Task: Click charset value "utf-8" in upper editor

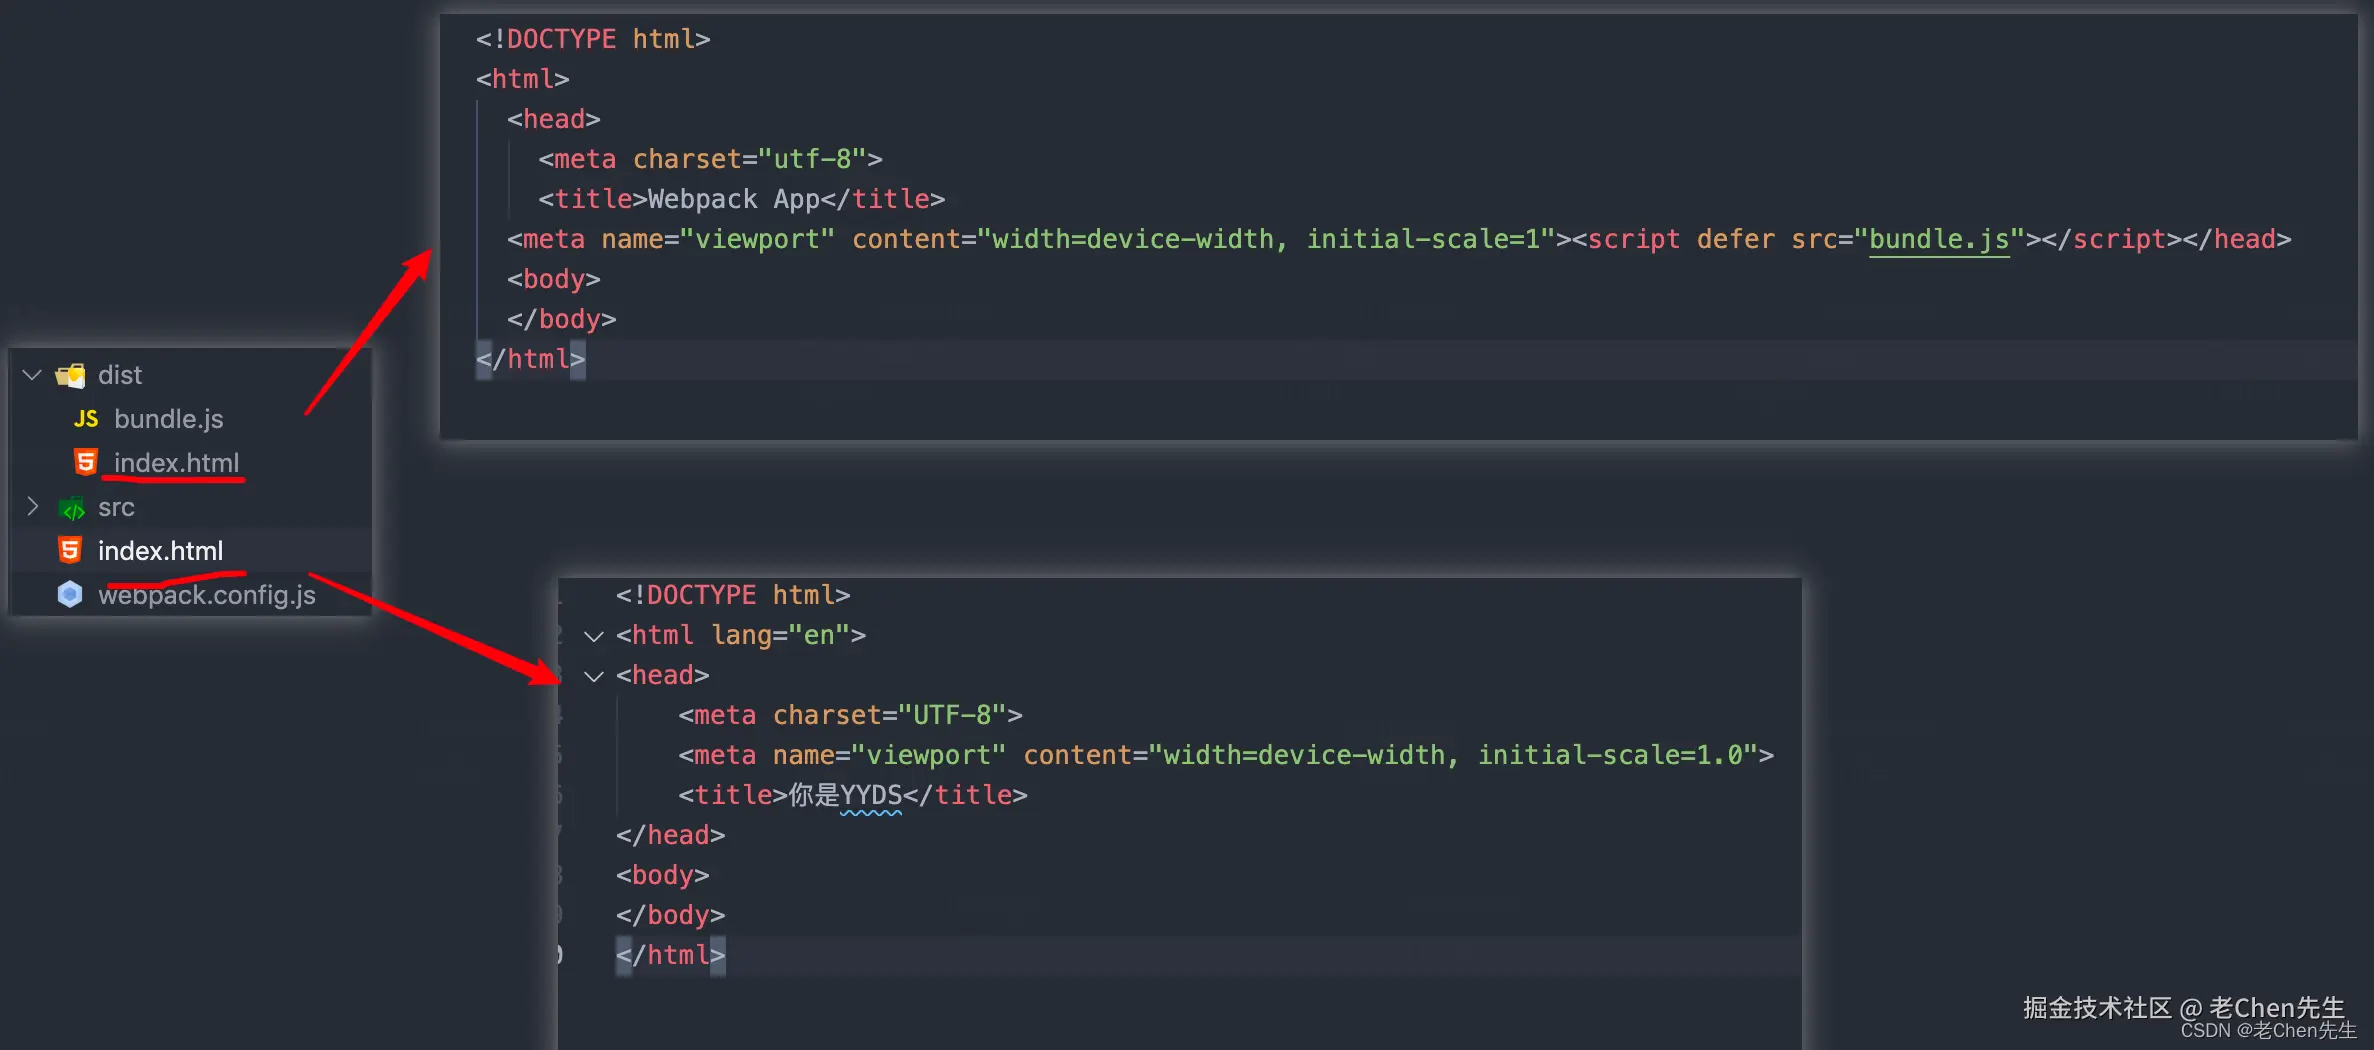Action: pos(812,159)
